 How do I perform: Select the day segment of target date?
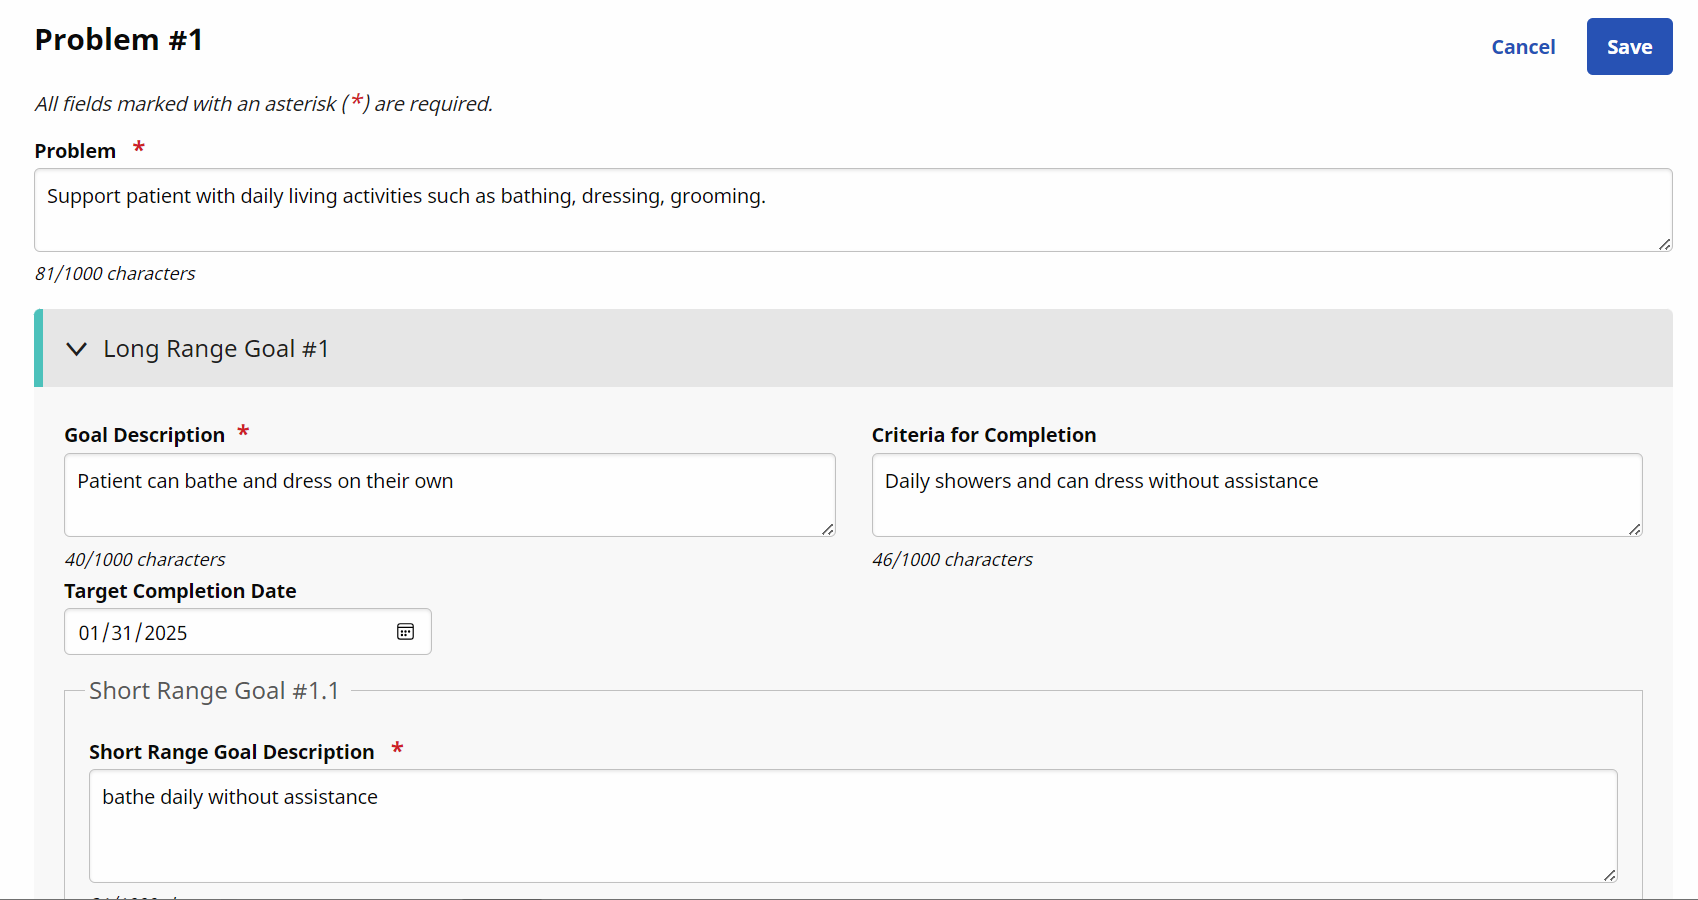pos(121,633)
